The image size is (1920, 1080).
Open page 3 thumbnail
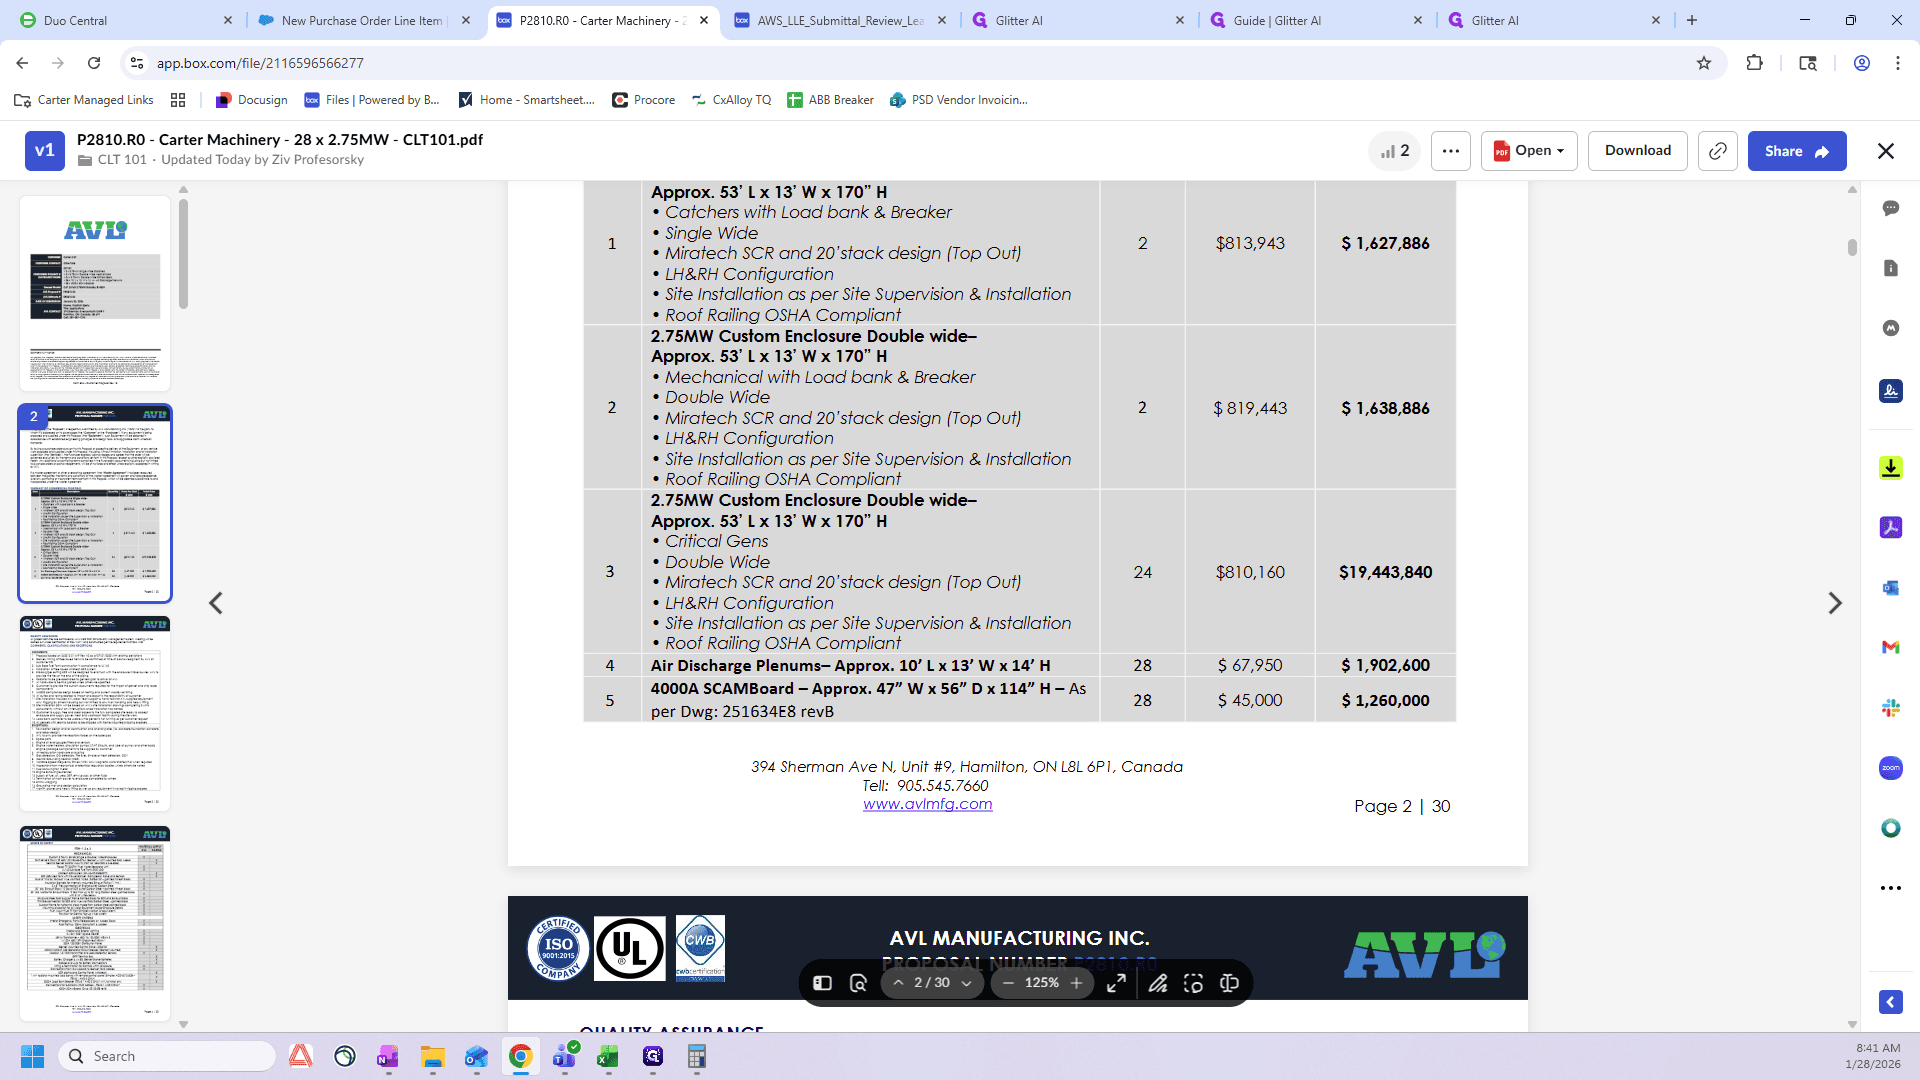95,713
